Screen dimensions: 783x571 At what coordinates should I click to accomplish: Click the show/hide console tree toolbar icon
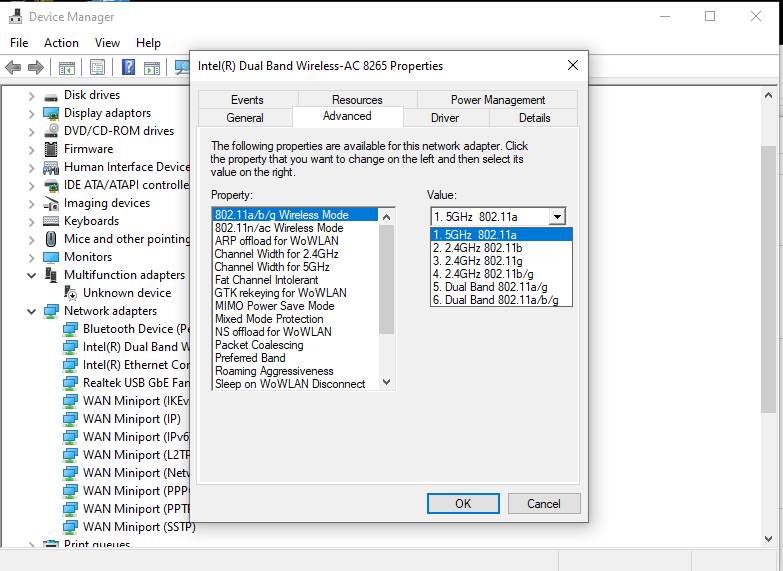coord(66,67)
